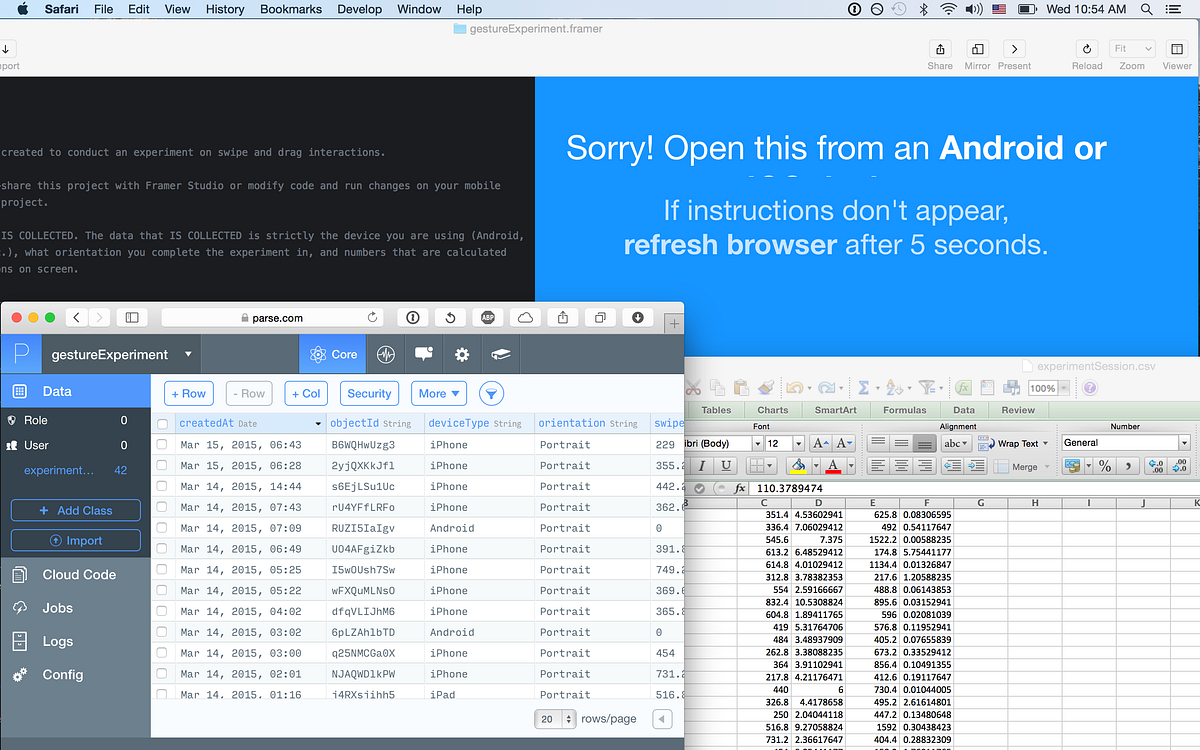Apply percent style in Excel Number group

[1105, 466]
